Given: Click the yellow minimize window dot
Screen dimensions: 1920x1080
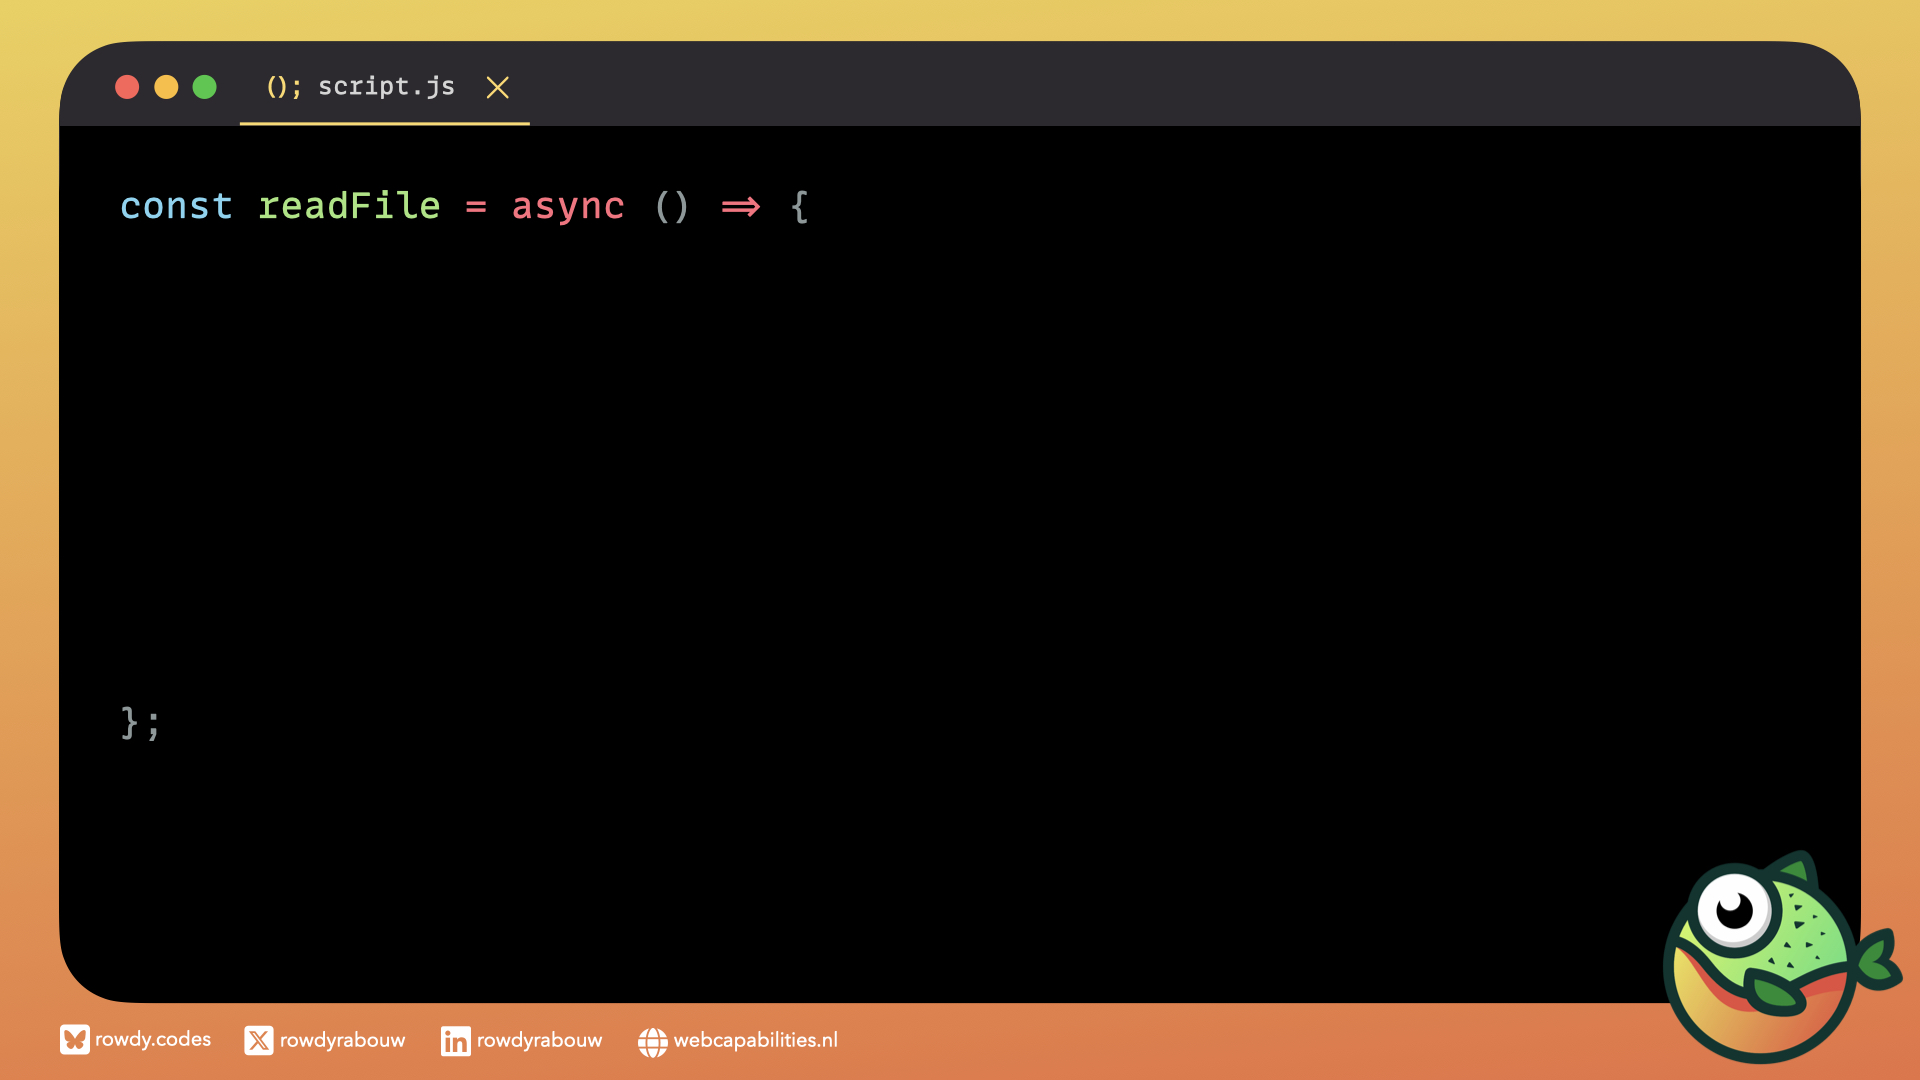Looking at the screenshot, I should [x=166, y=88].
